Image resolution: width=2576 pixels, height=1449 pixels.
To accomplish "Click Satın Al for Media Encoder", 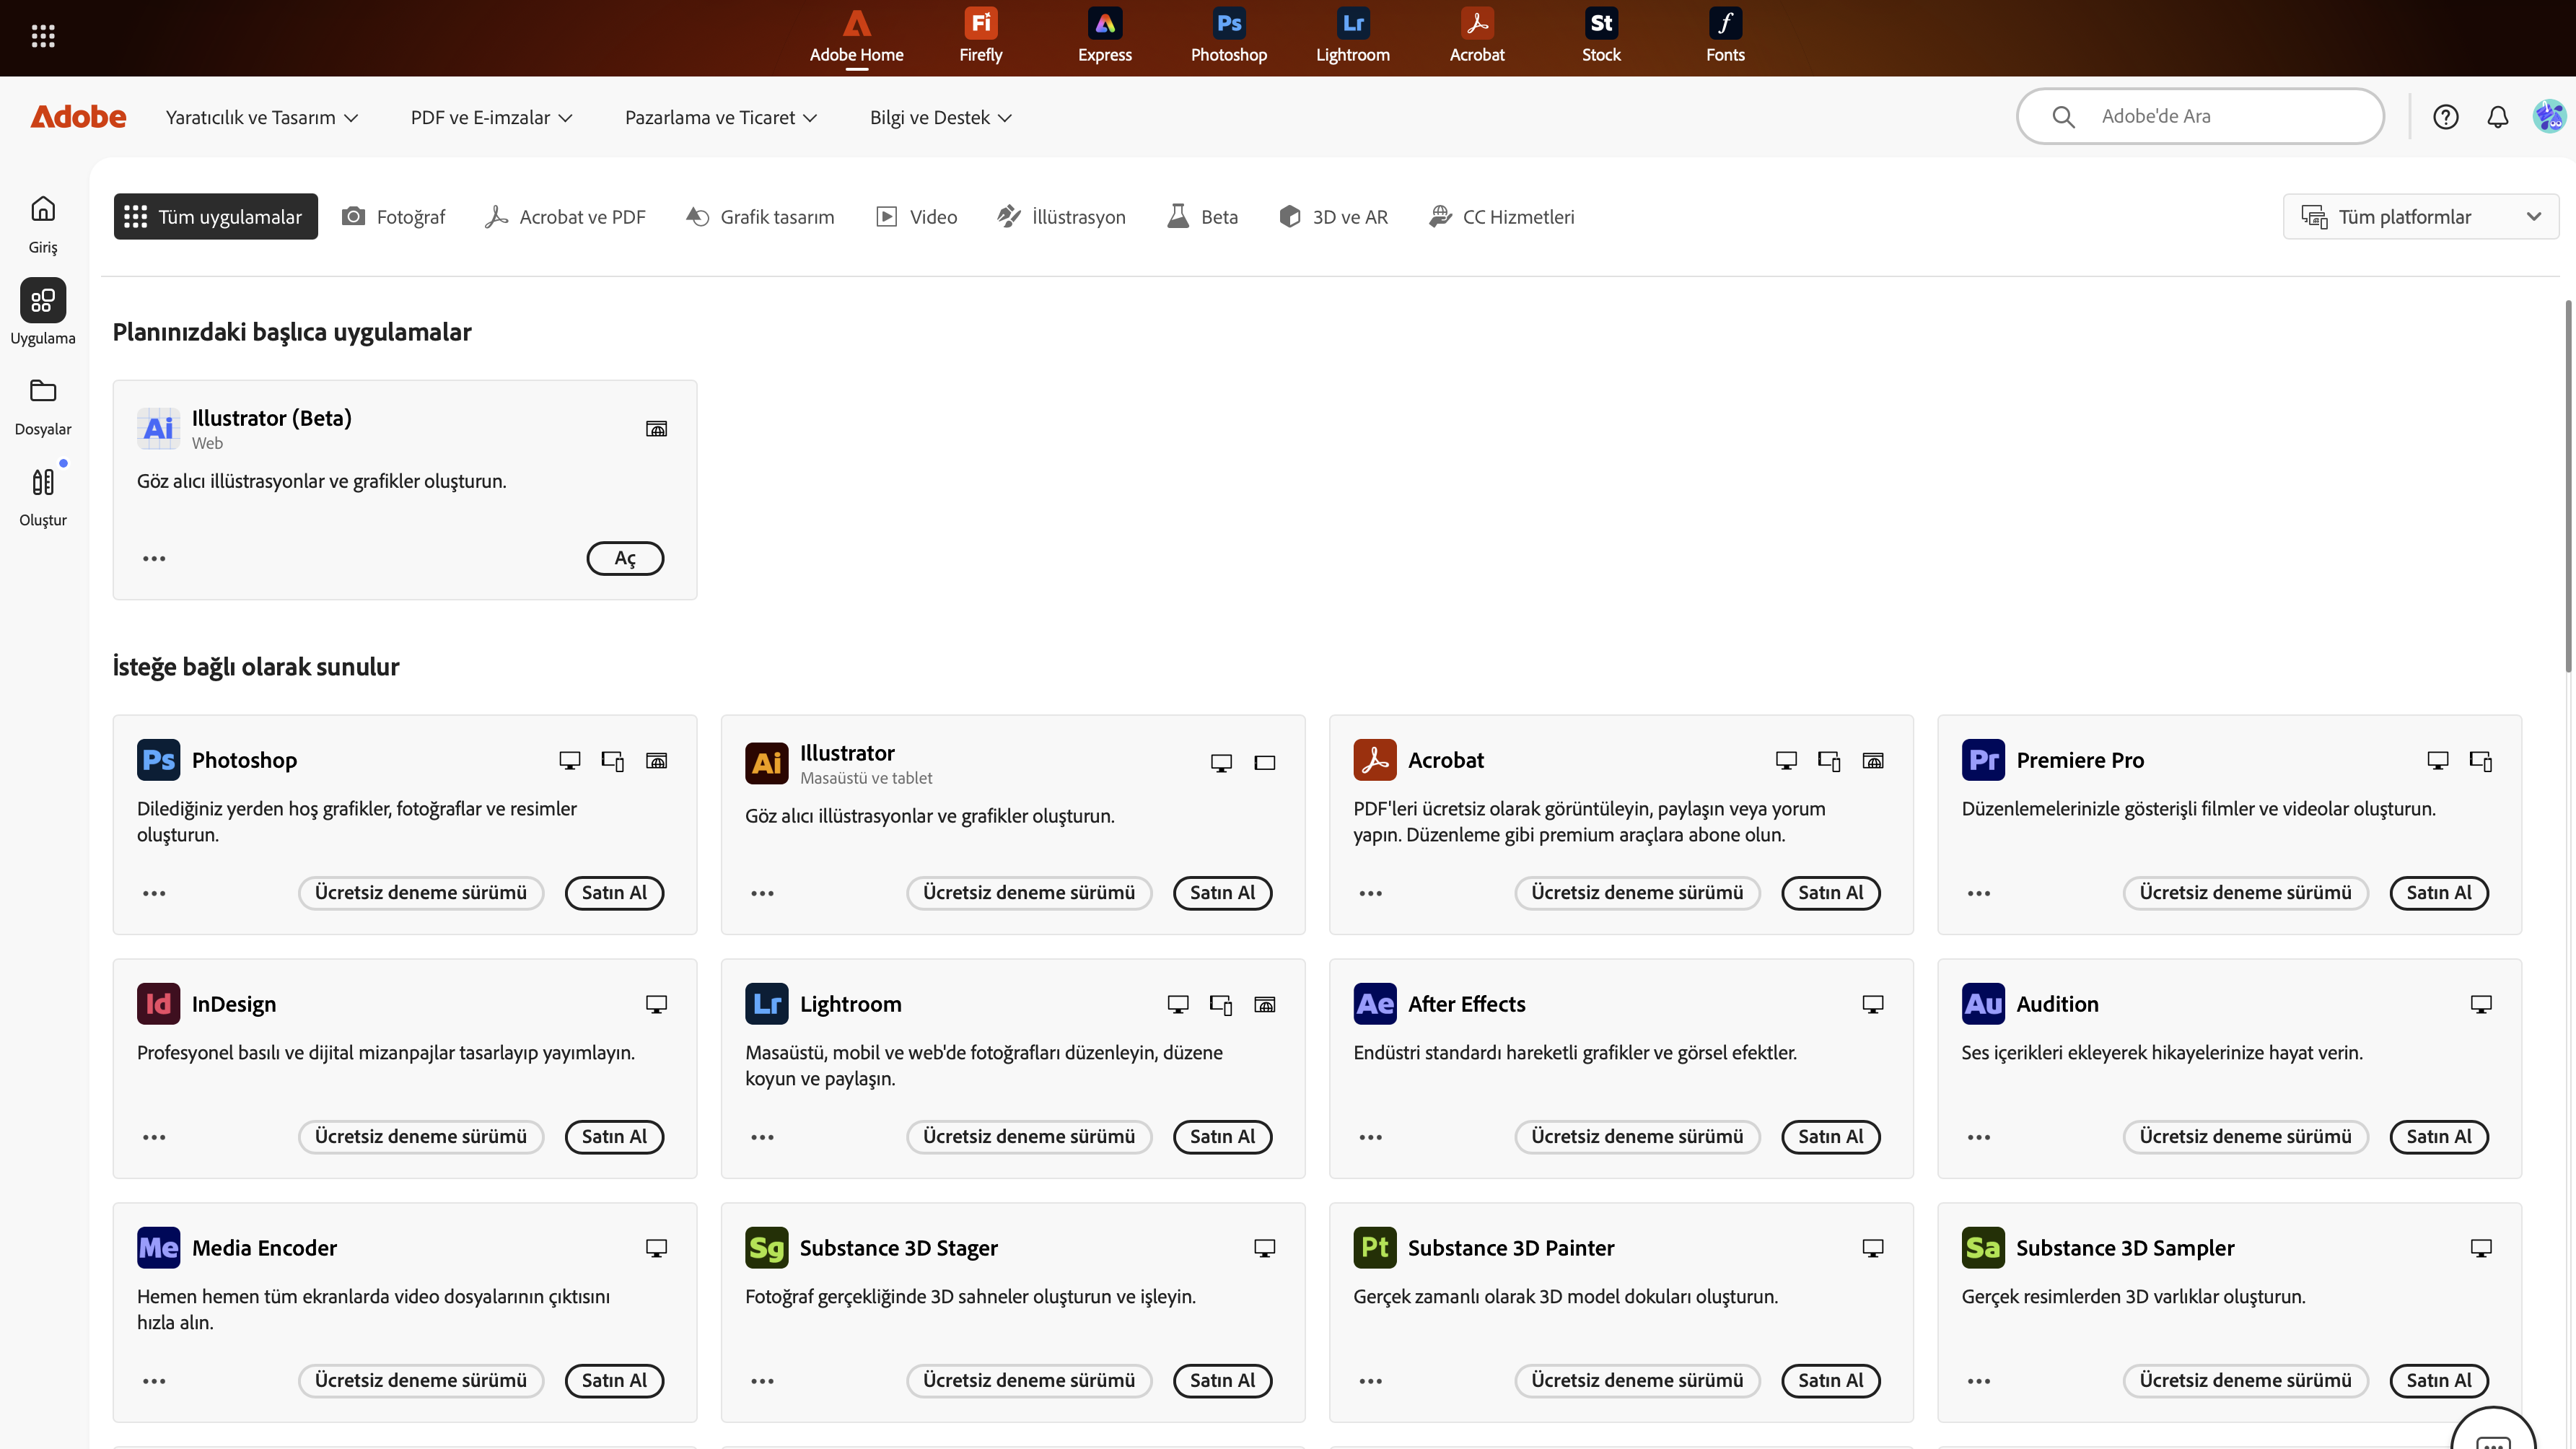I will pyautogui.click(x=614, y=1381).
